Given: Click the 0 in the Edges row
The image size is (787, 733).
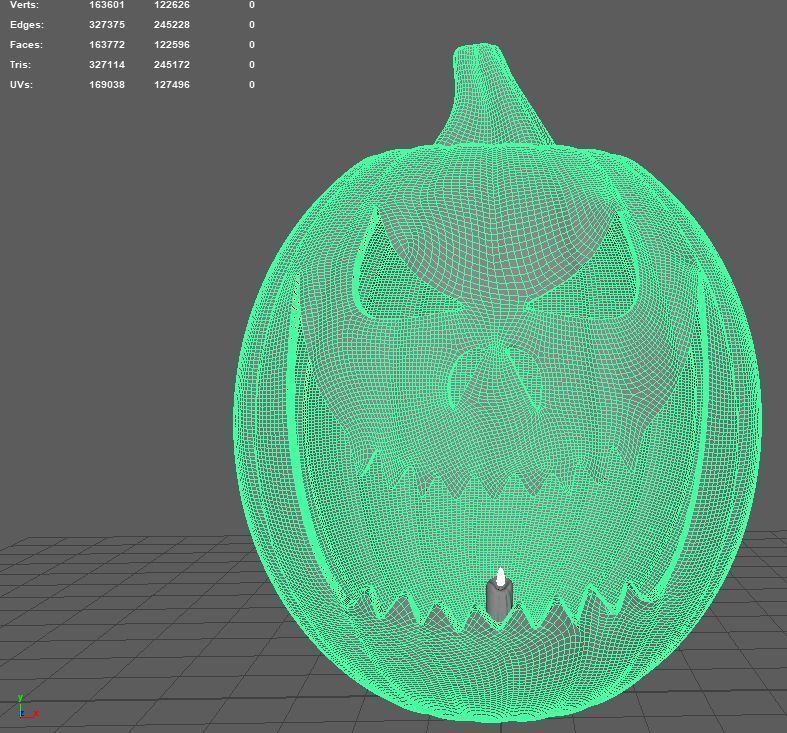Looking at the screenshot, I should click(x=252, y=25).
